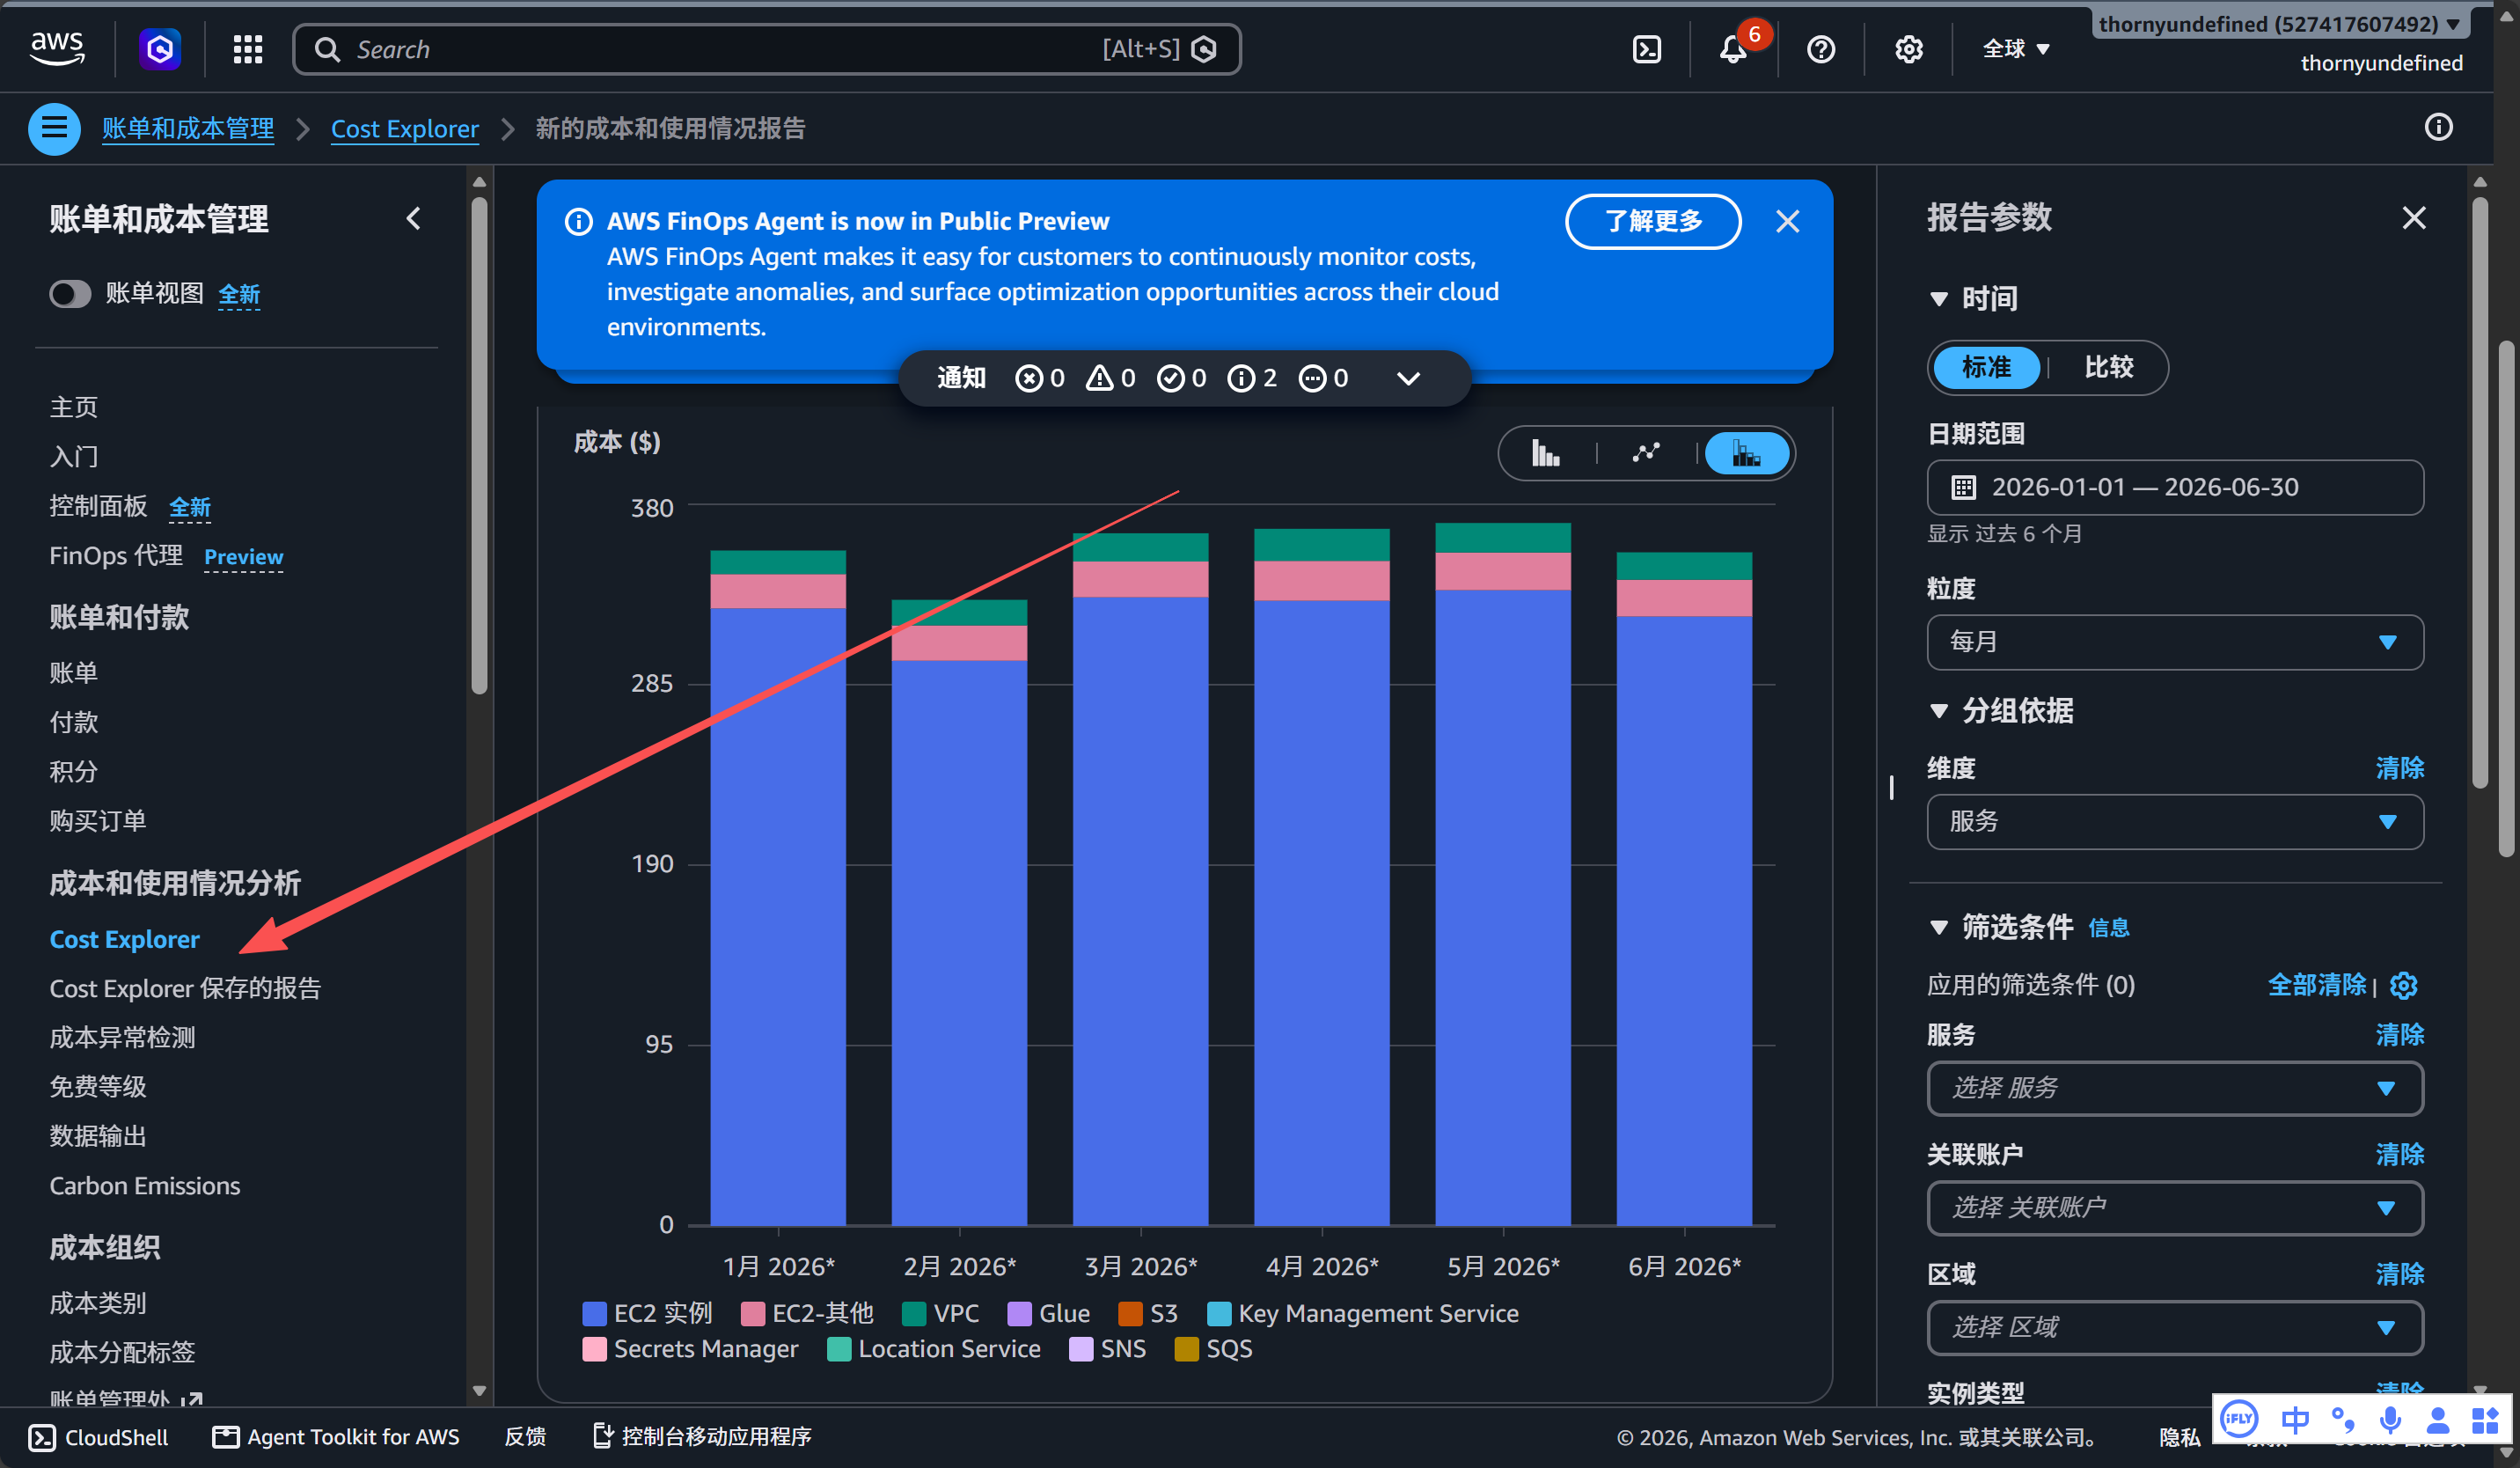Viewport: 2520px width, 1468px height.
Task: Open the 账单和成本管理 breadcrumb link
Action: [x=188, y=128]
